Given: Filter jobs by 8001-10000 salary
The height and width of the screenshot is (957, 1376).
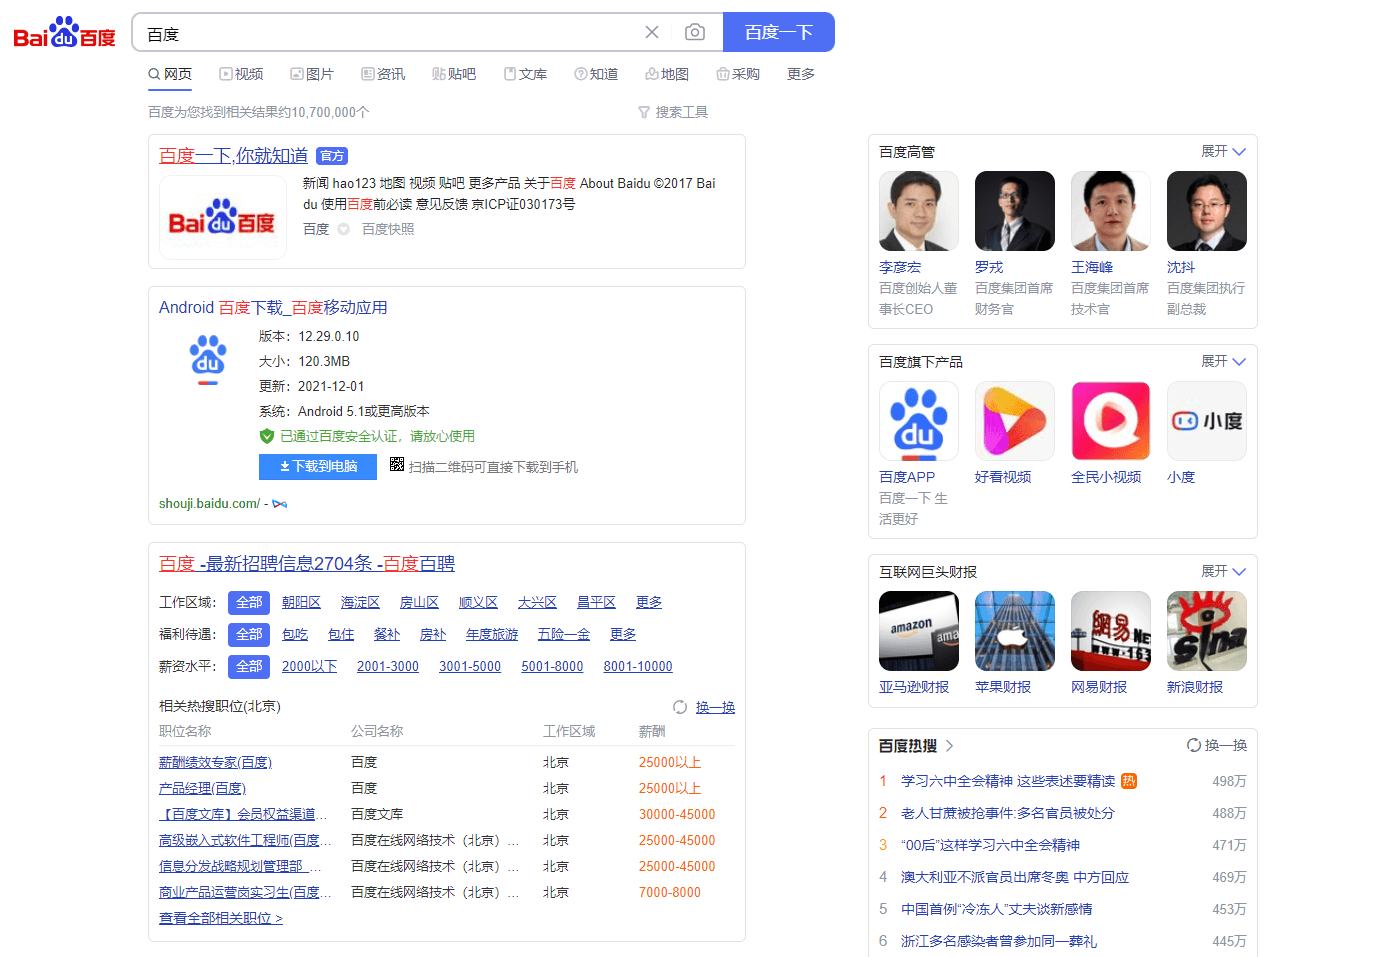Looking at the screenshot, I should coord(638,666).
